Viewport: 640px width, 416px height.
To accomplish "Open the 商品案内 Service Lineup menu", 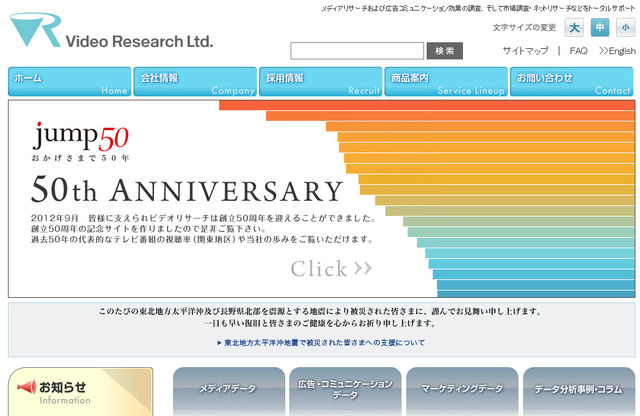I will click(446, 82).
